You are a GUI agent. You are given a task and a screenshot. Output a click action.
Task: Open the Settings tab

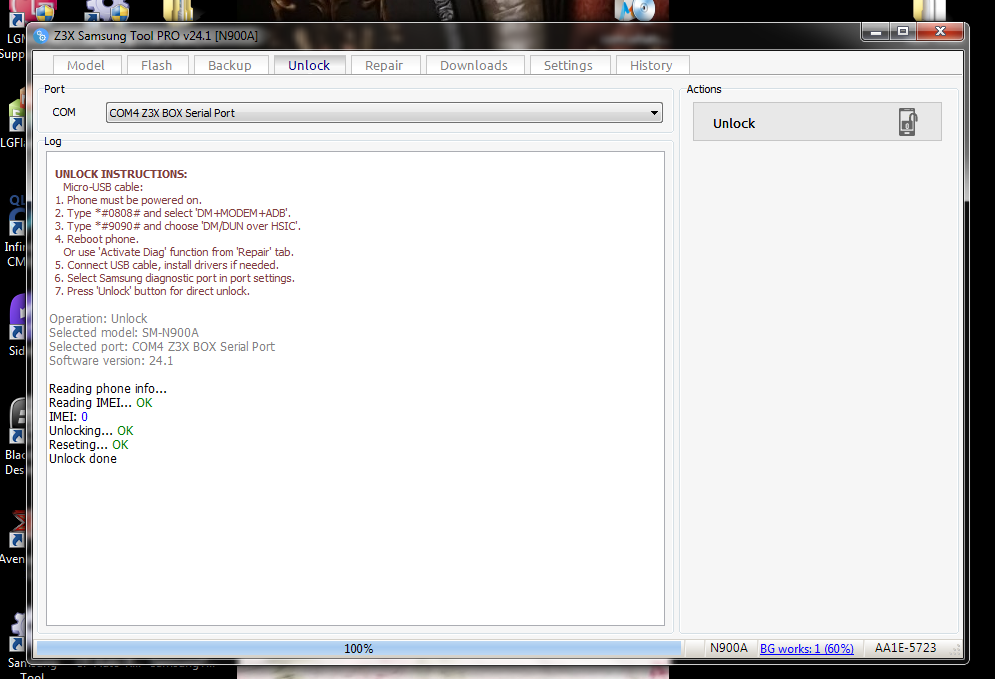click(x=568, y=65)
